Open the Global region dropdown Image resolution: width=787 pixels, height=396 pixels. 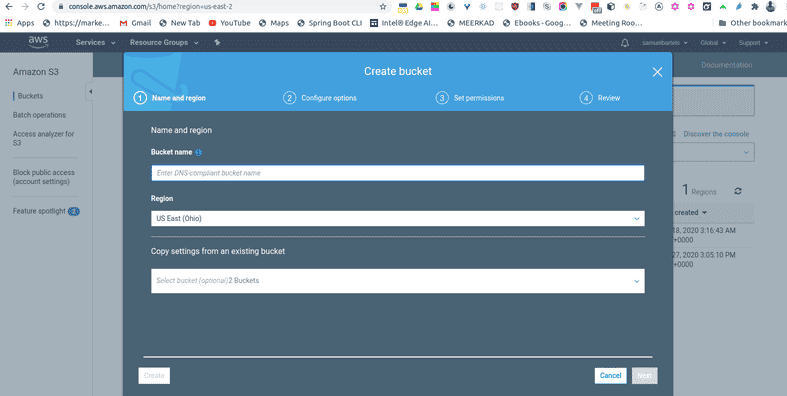click(x=713, y=43)
